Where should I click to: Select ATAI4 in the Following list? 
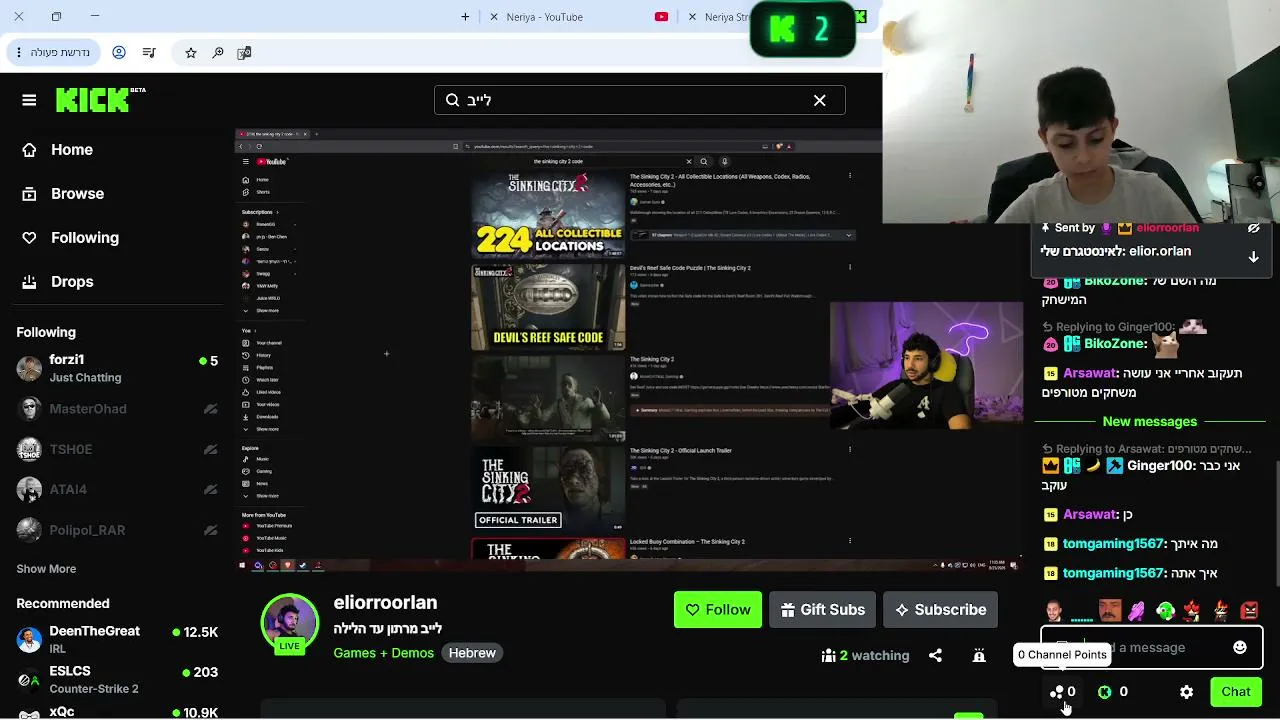click(117, 489)
